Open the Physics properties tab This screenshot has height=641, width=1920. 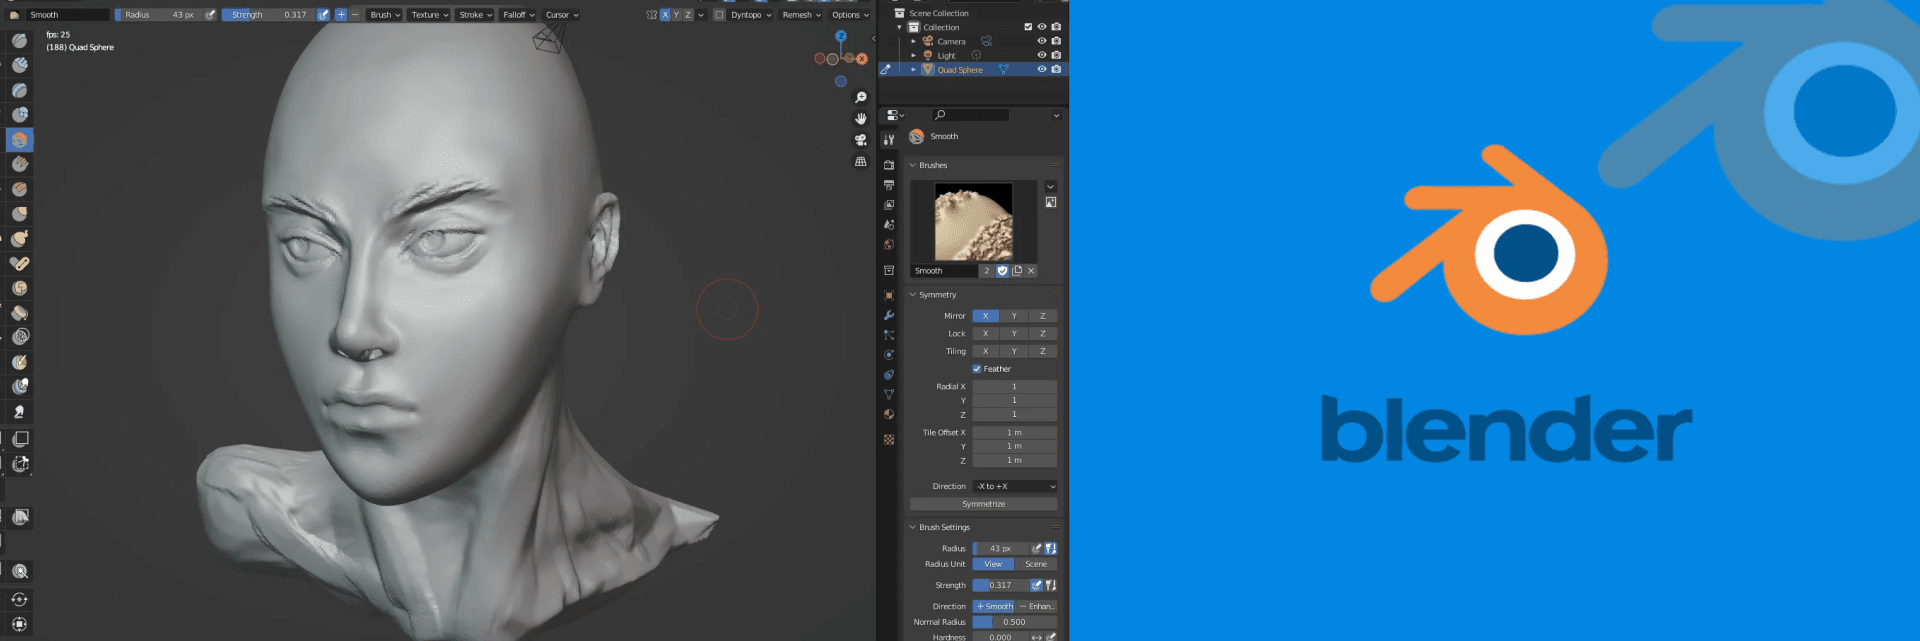pyautogui.click(x=889, y=355)
